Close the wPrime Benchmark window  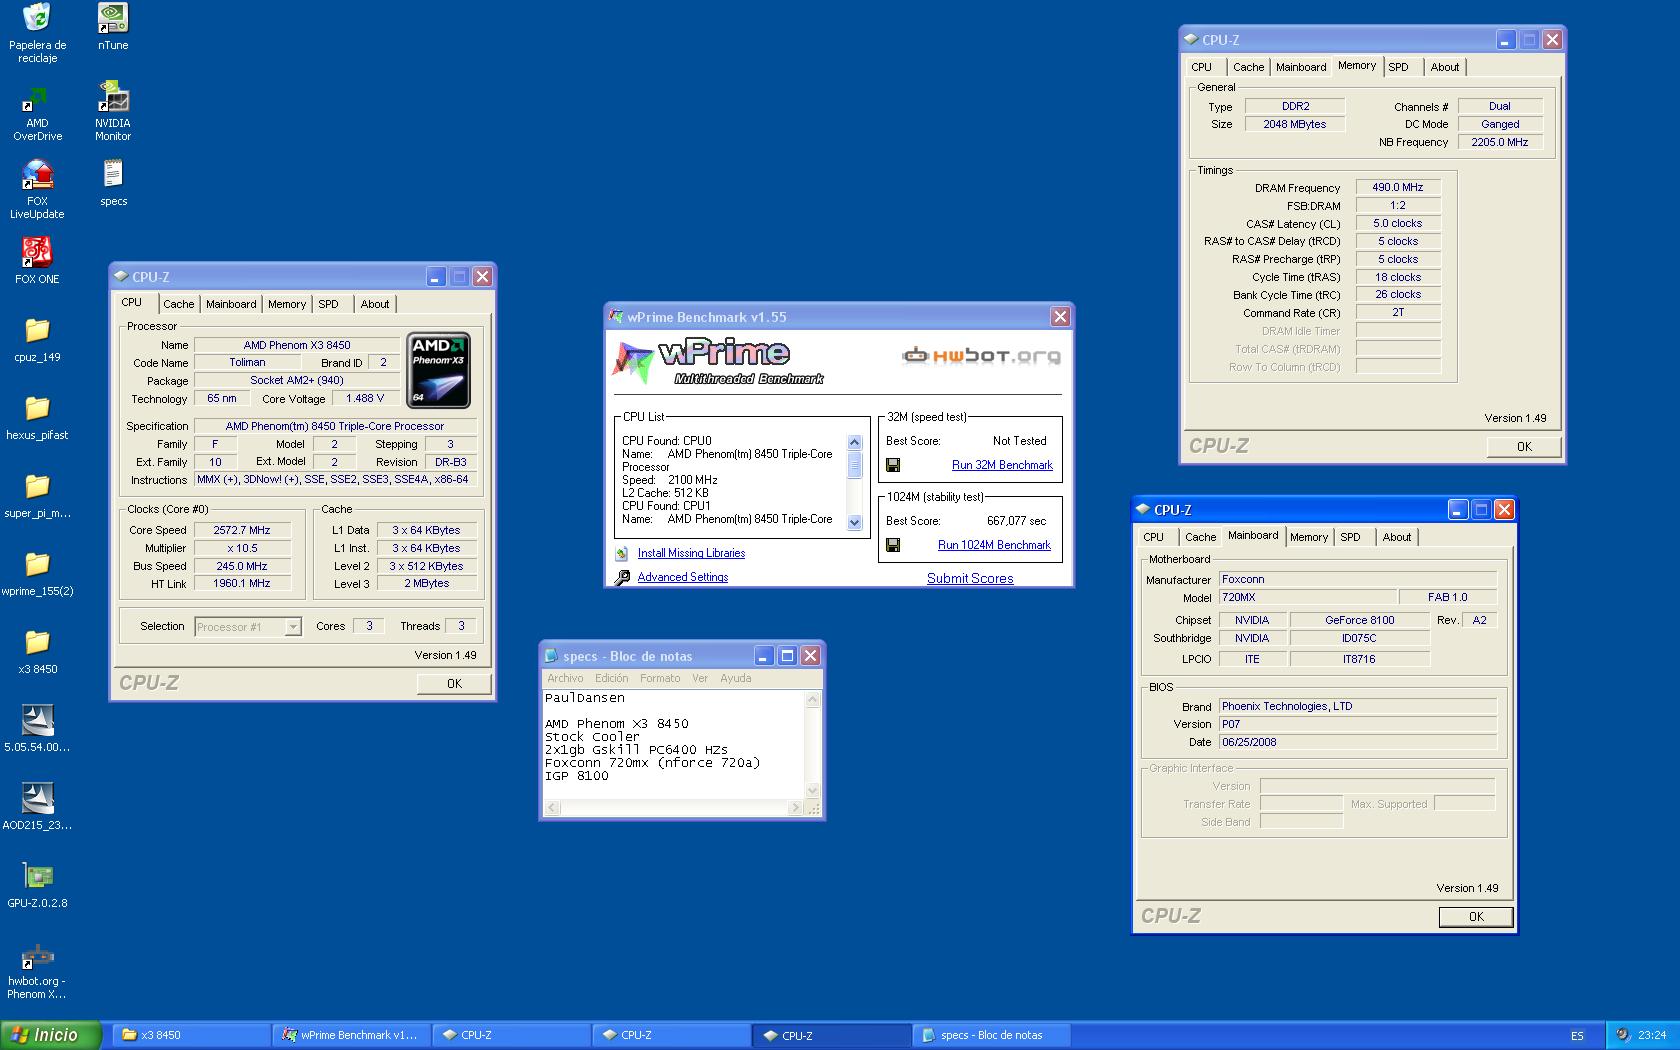click(x=1060, y=317)
